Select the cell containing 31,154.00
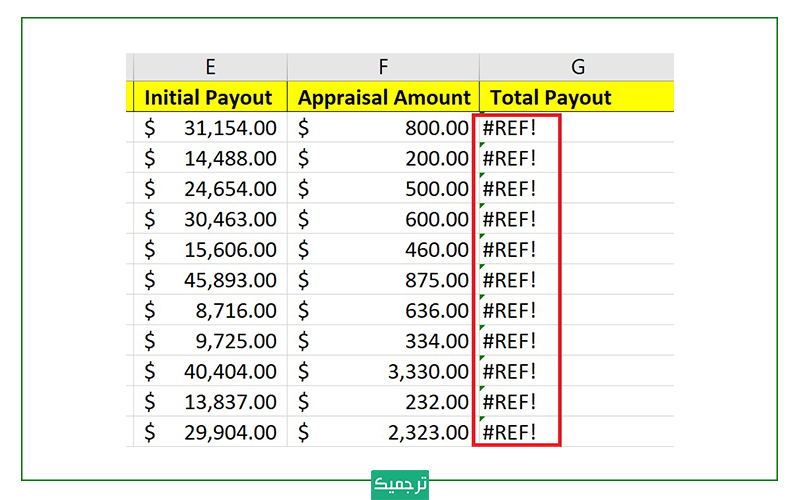800x500 pixels. 209,128
